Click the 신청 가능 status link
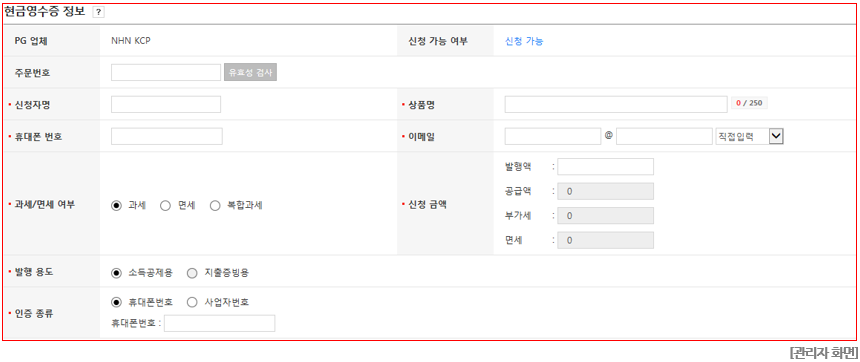Viewport: 860px width, 362px height. point(524,41)
